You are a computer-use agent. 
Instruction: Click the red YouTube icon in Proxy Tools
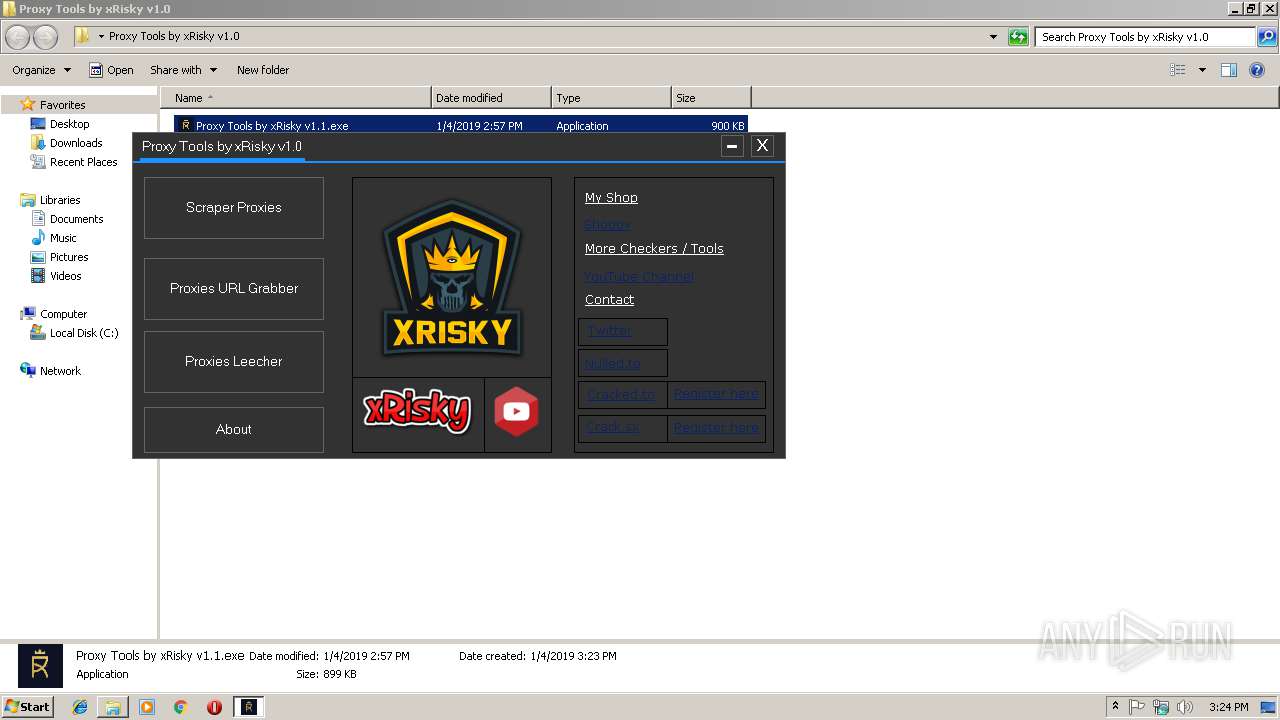[x=517, y=412]
